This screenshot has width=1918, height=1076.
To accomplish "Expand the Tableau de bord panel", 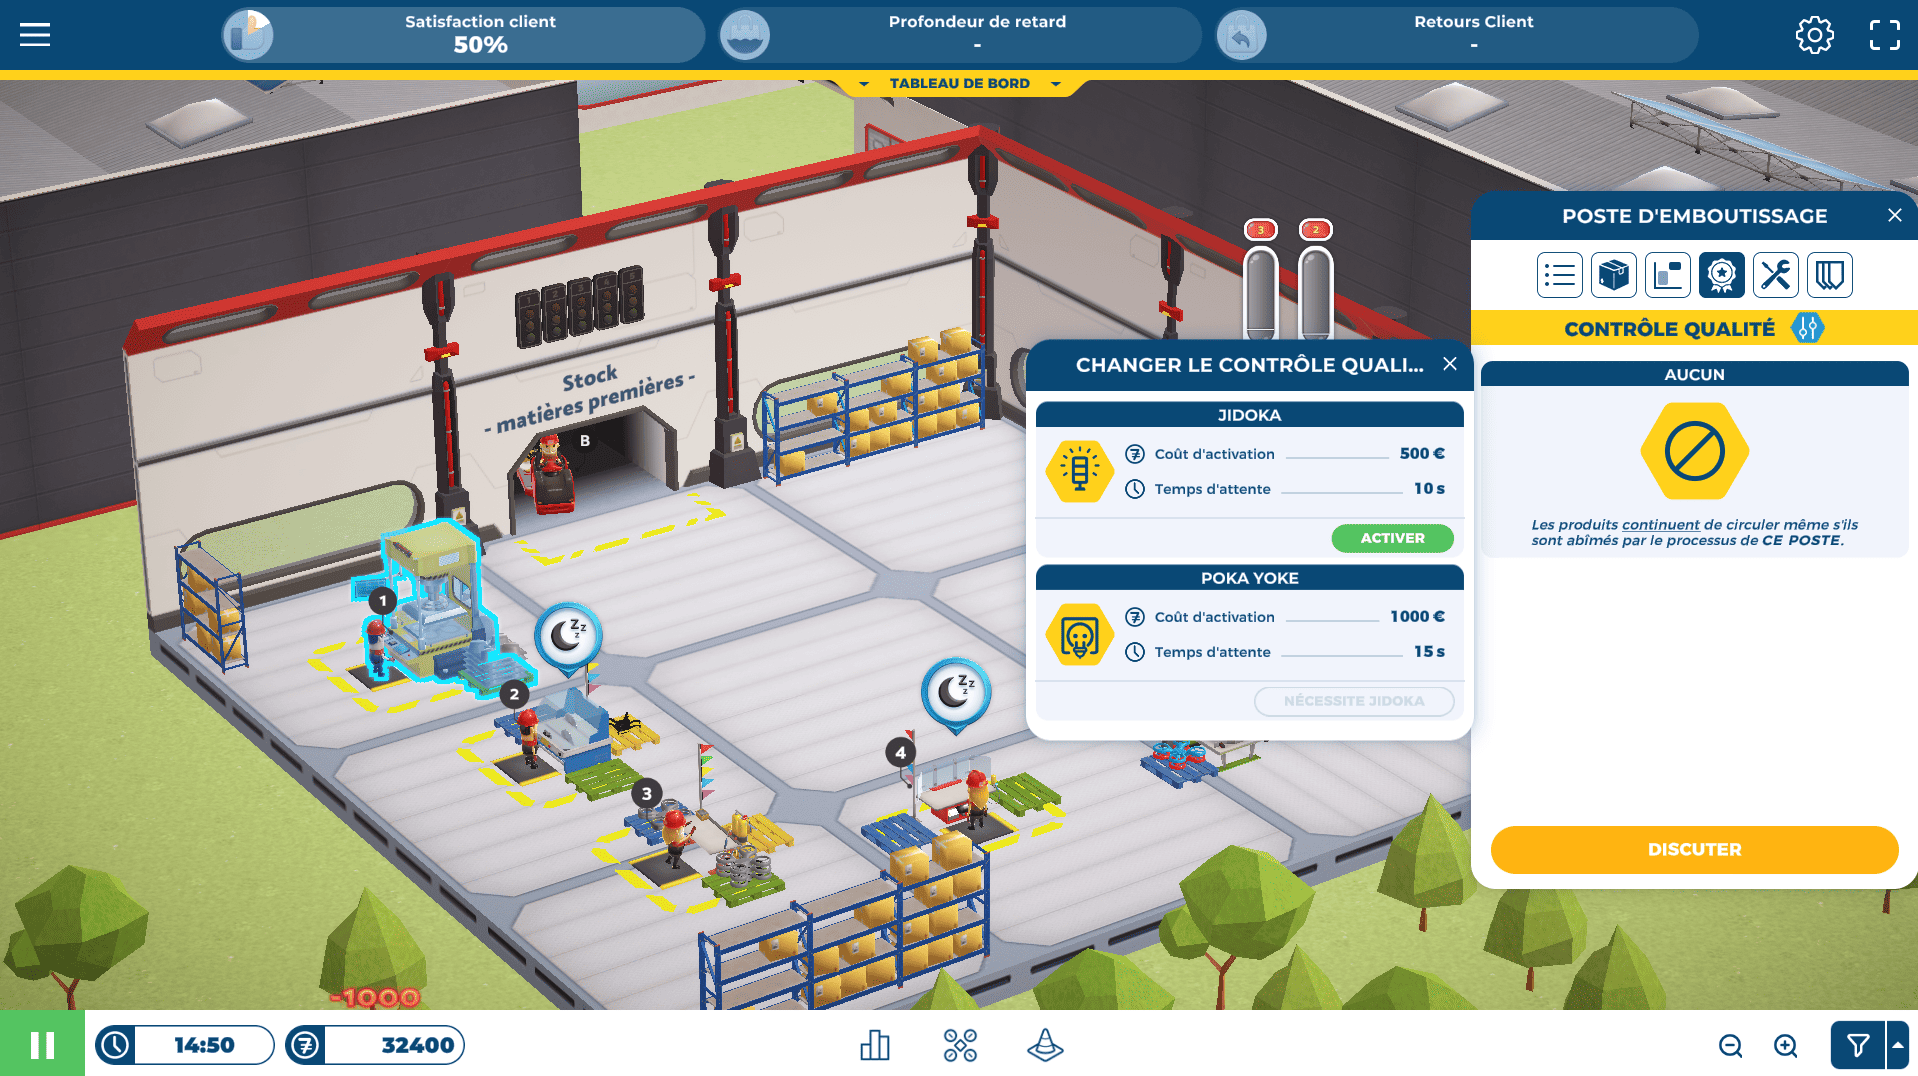I will coord(959,84).
